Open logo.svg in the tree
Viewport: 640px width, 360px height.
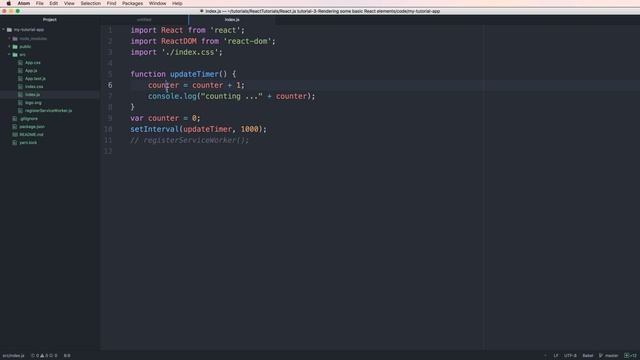[x=33, y=102]
